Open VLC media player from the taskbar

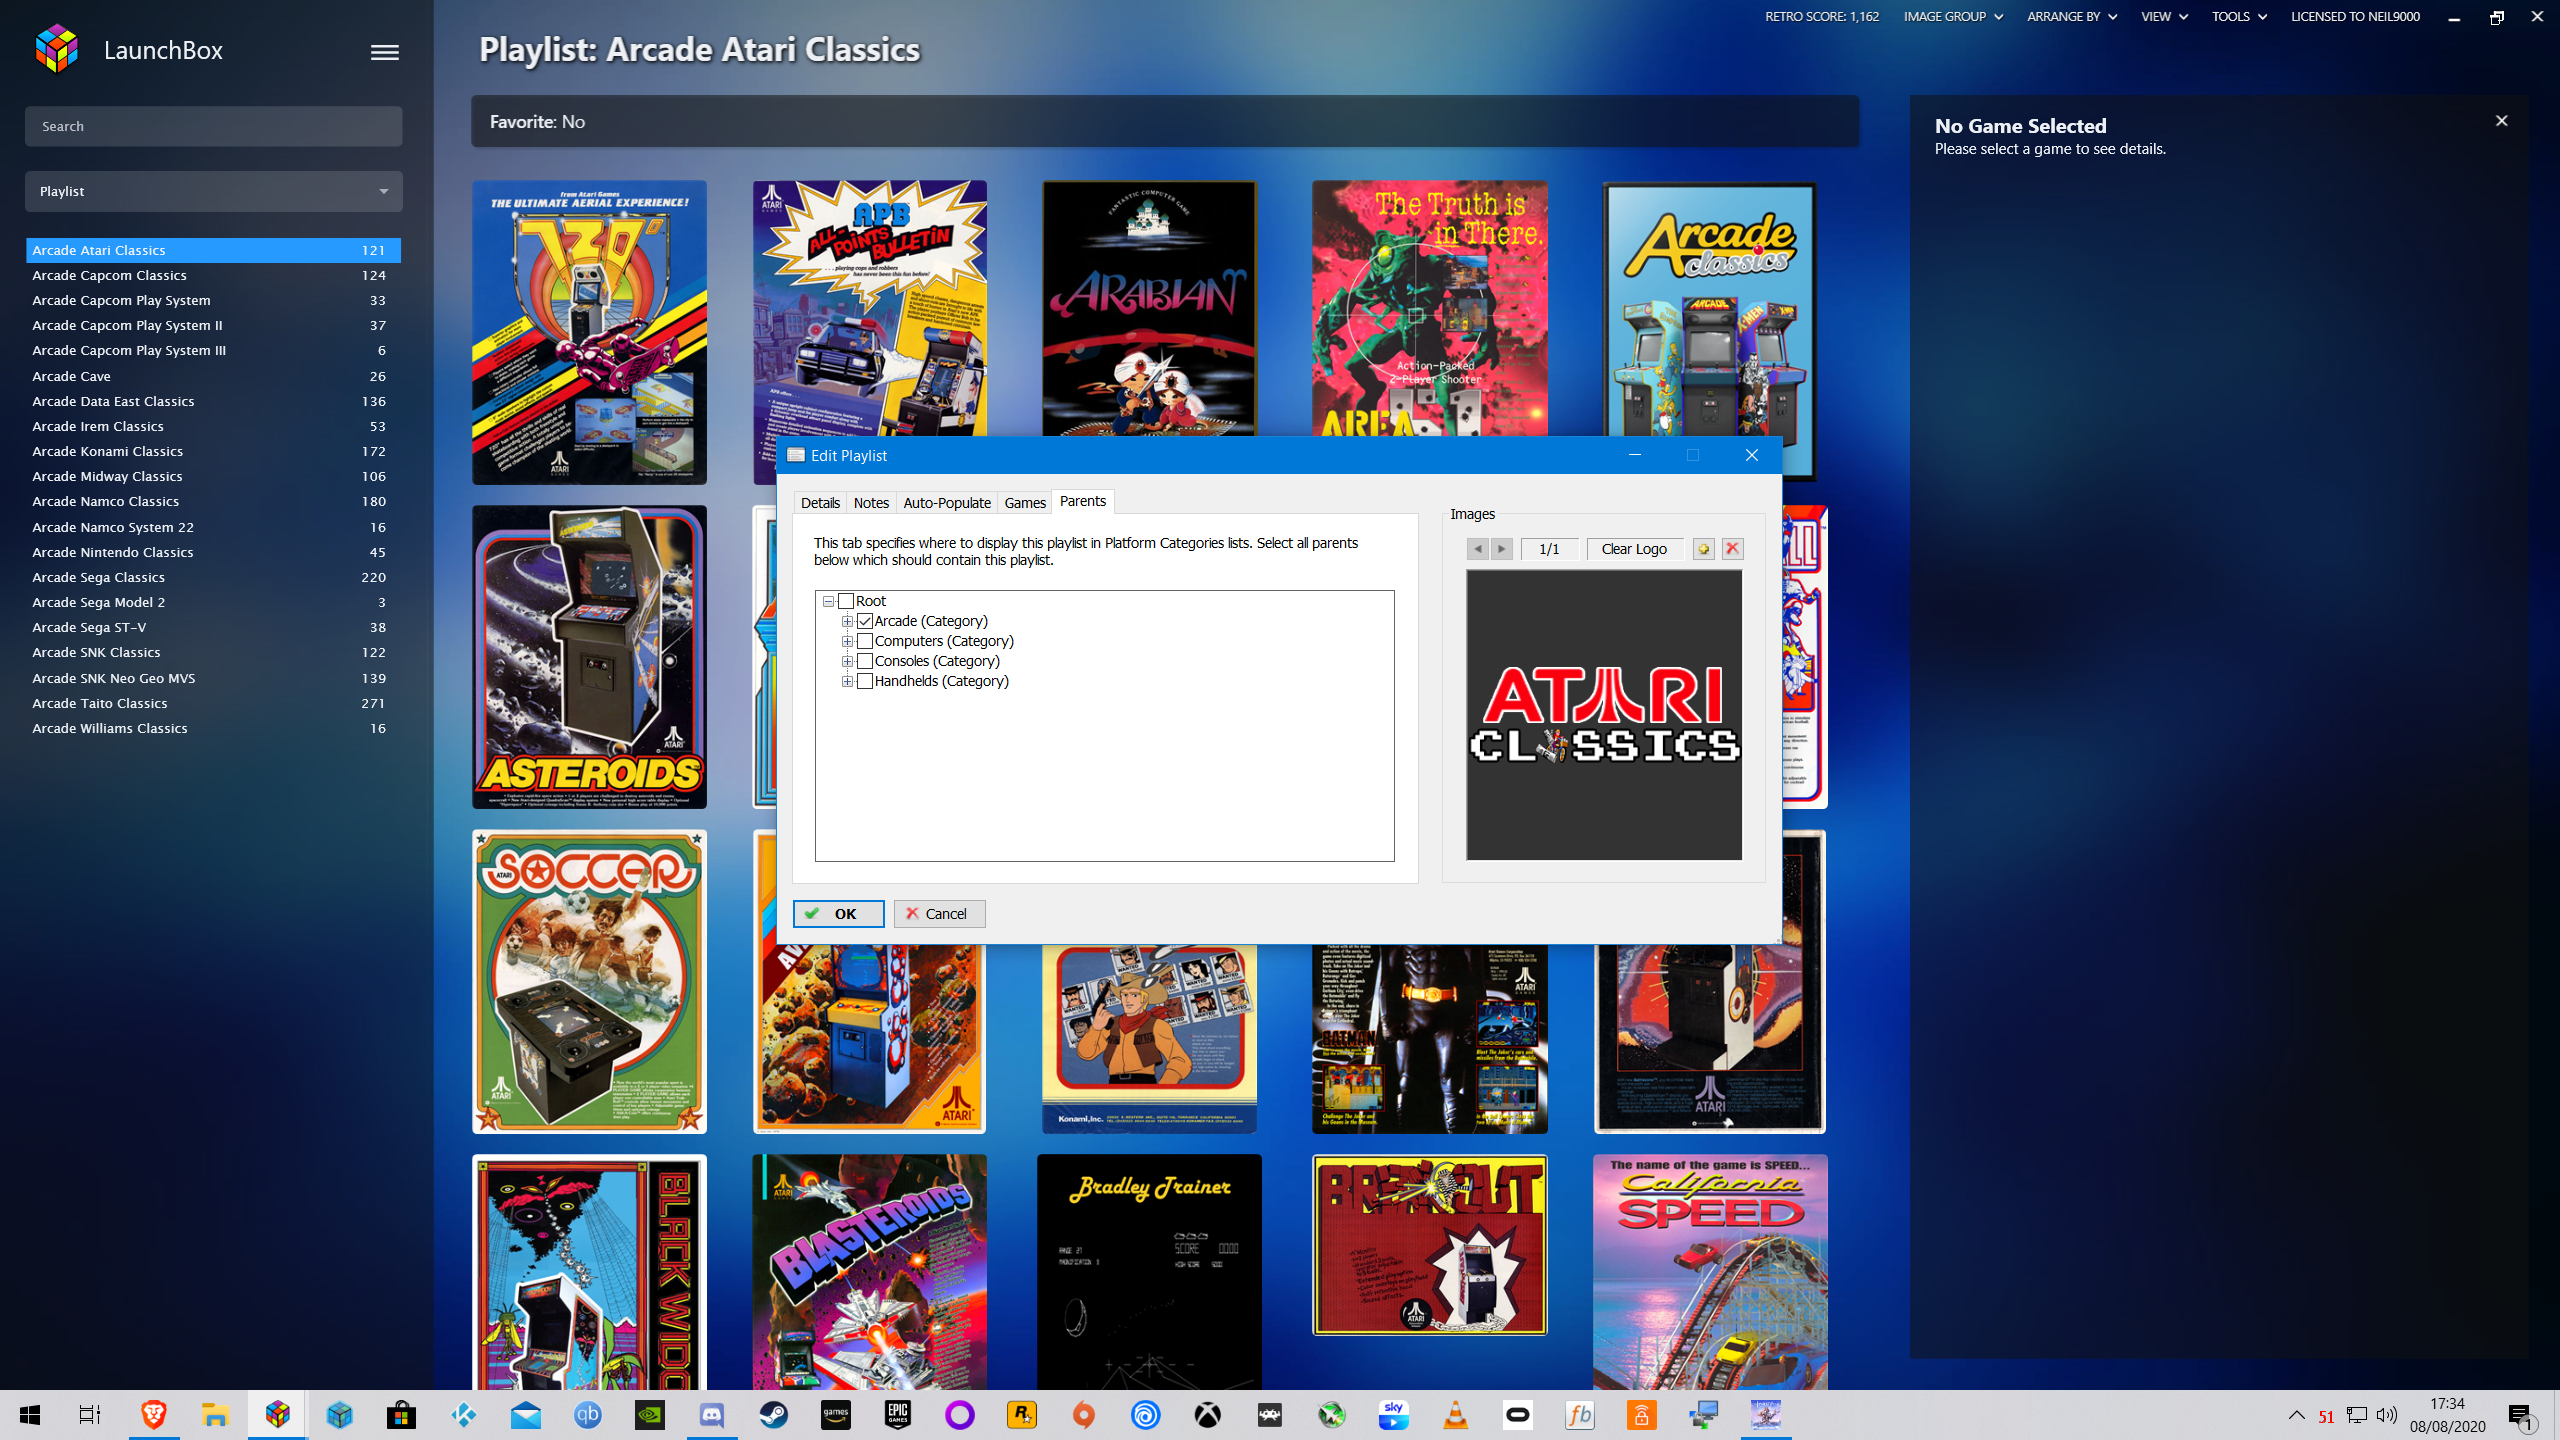pos(1455,1414)
